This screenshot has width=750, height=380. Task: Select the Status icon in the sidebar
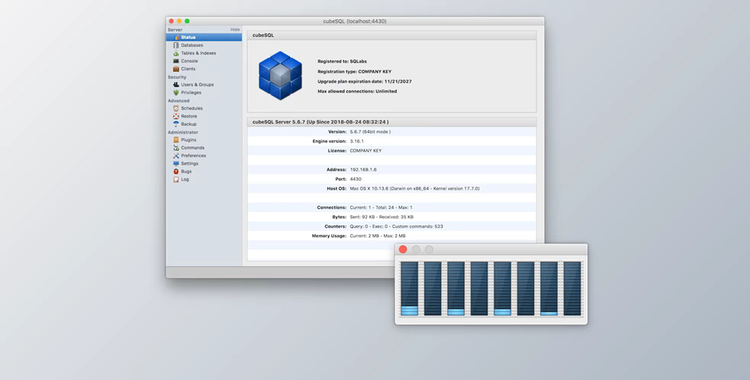point(176,37)
